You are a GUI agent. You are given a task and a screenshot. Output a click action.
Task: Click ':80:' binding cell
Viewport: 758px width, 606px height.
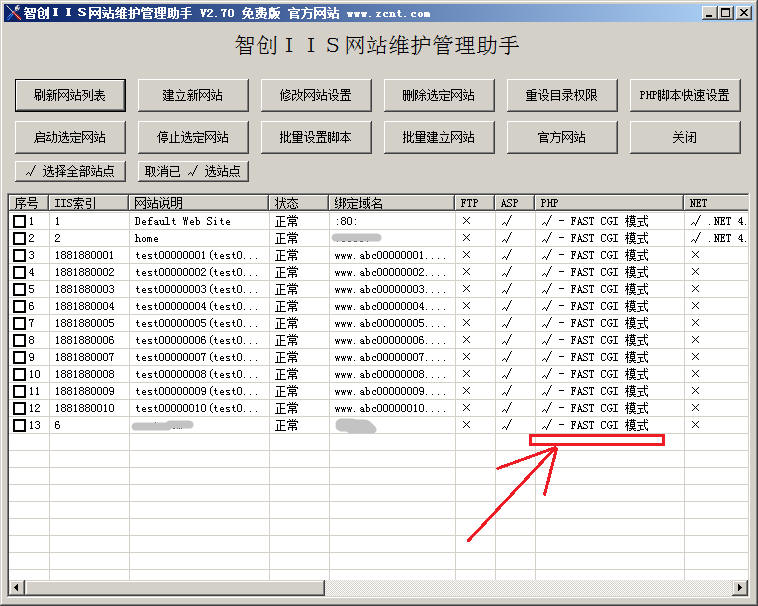346,221
